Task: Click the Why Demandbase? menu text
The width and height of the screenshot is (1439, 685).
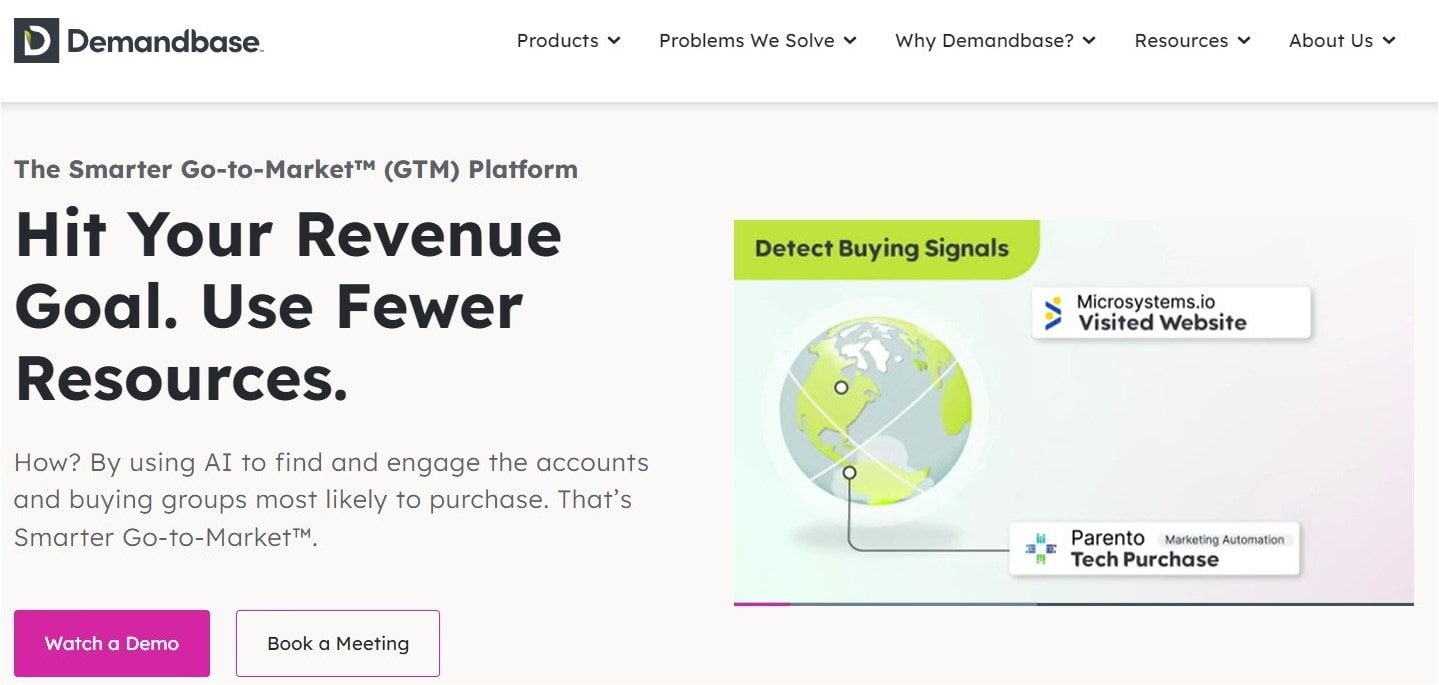Action: 984,41
